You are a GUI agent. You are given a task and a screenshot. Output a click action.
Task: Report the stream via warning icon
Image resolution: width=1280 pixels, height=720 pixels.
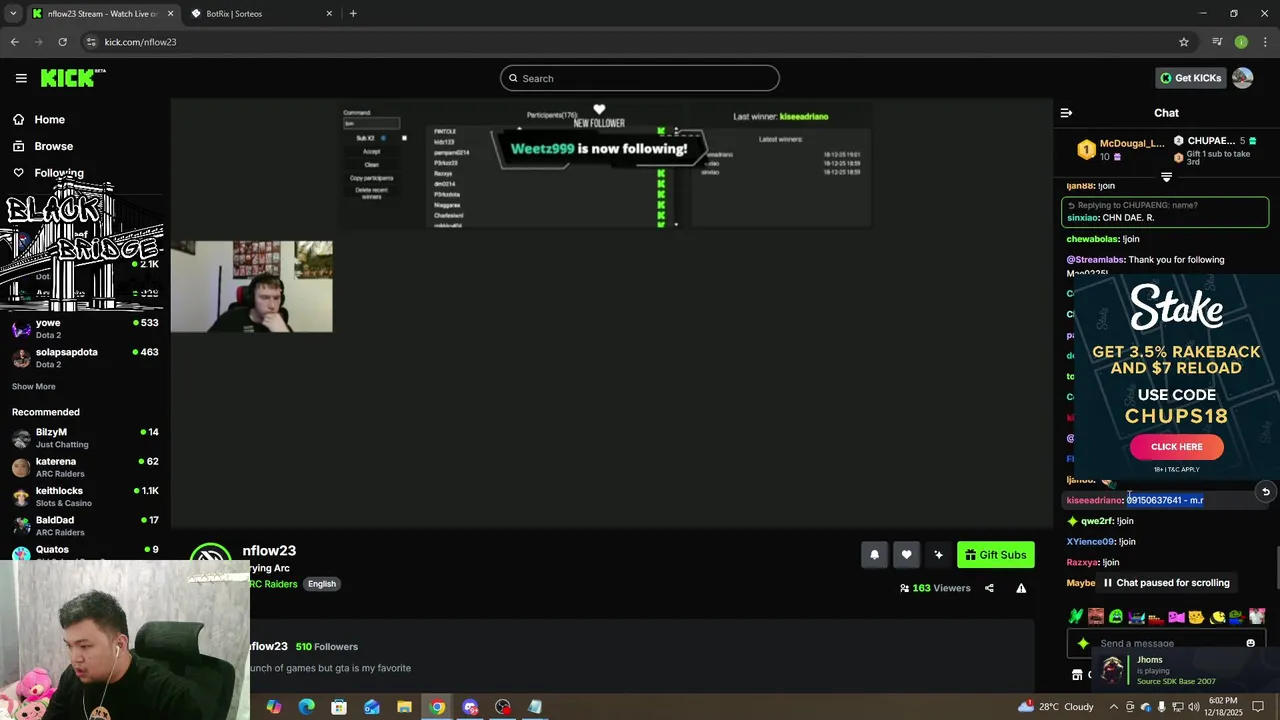[1021, 588]
